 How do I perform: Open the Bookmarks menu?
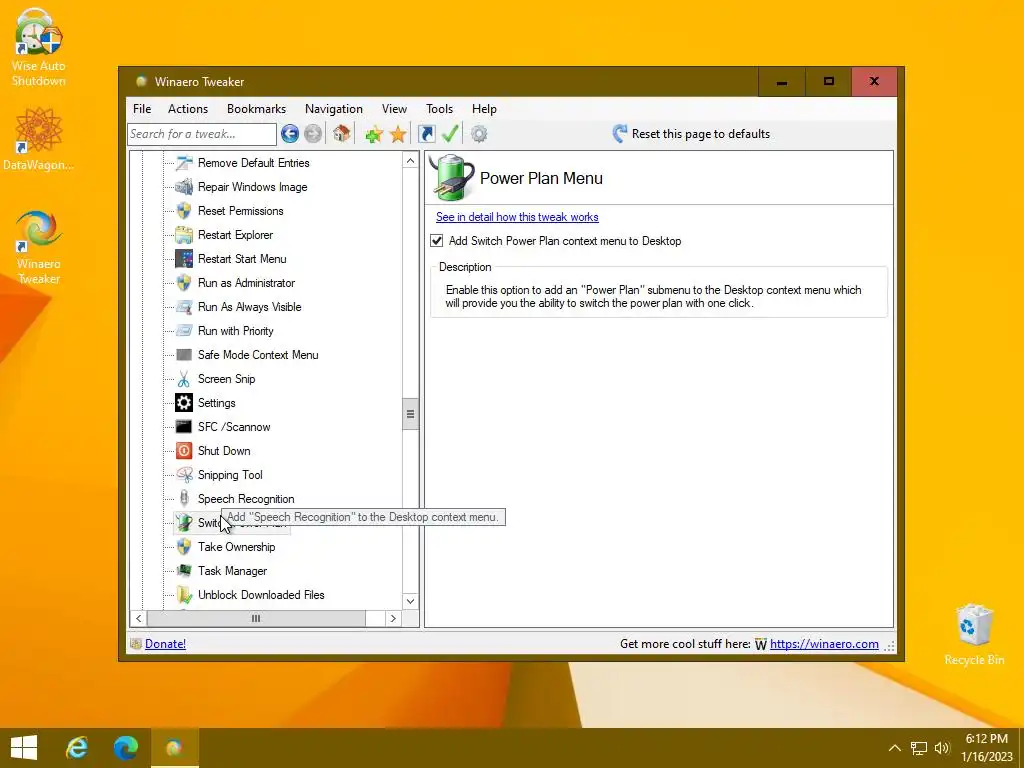click(257, 109)
